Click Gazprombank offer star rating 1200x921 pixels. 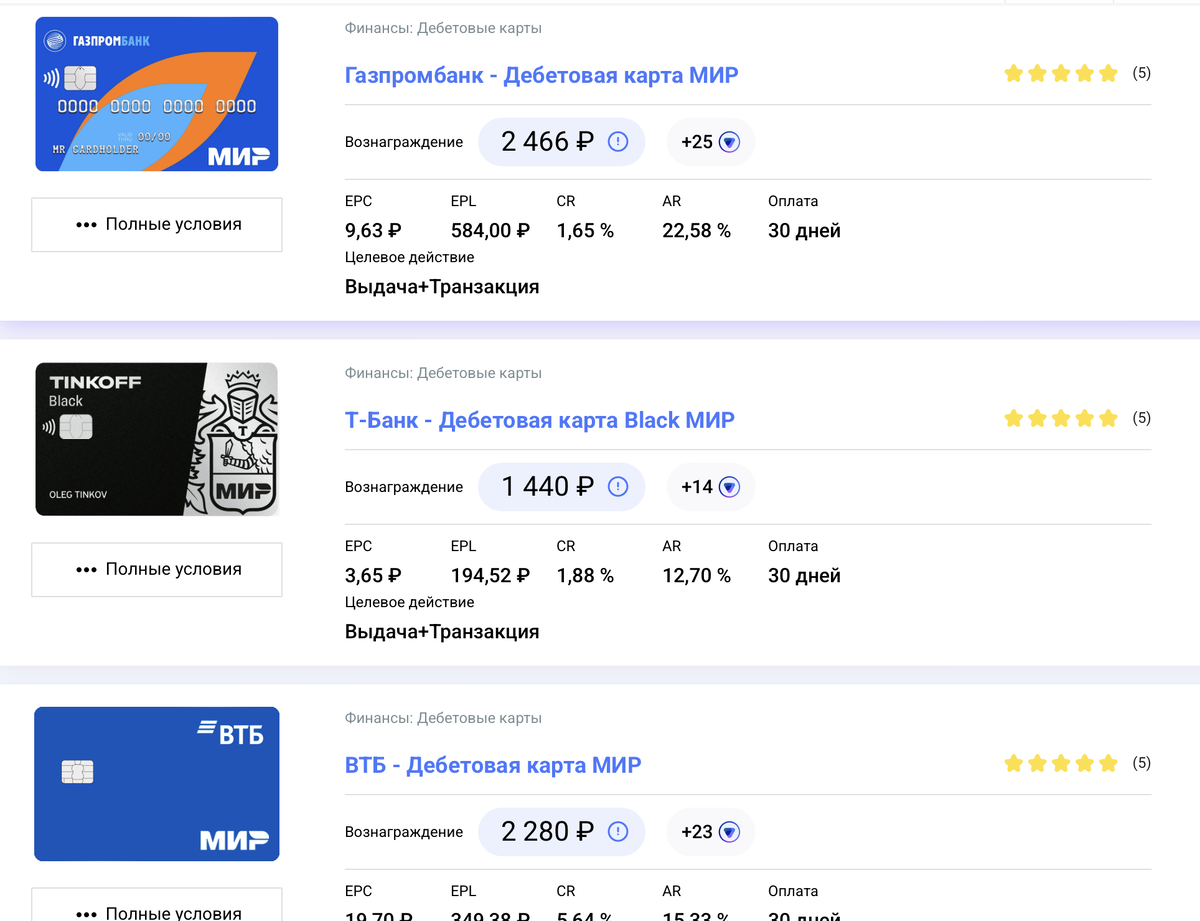click(1060, 73)
